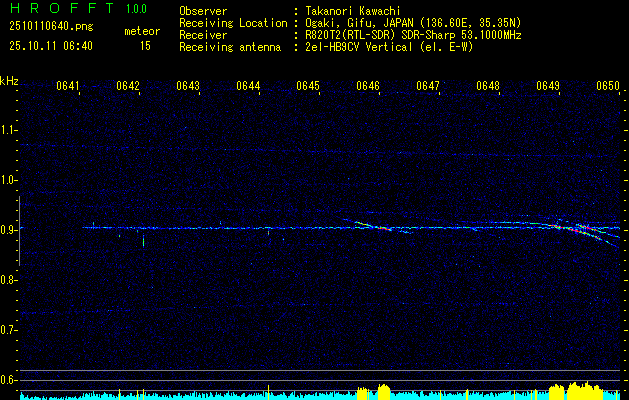Click the 0644 time axis marker
The width and height of the screenshot is (629, 400).
point(248,86)
